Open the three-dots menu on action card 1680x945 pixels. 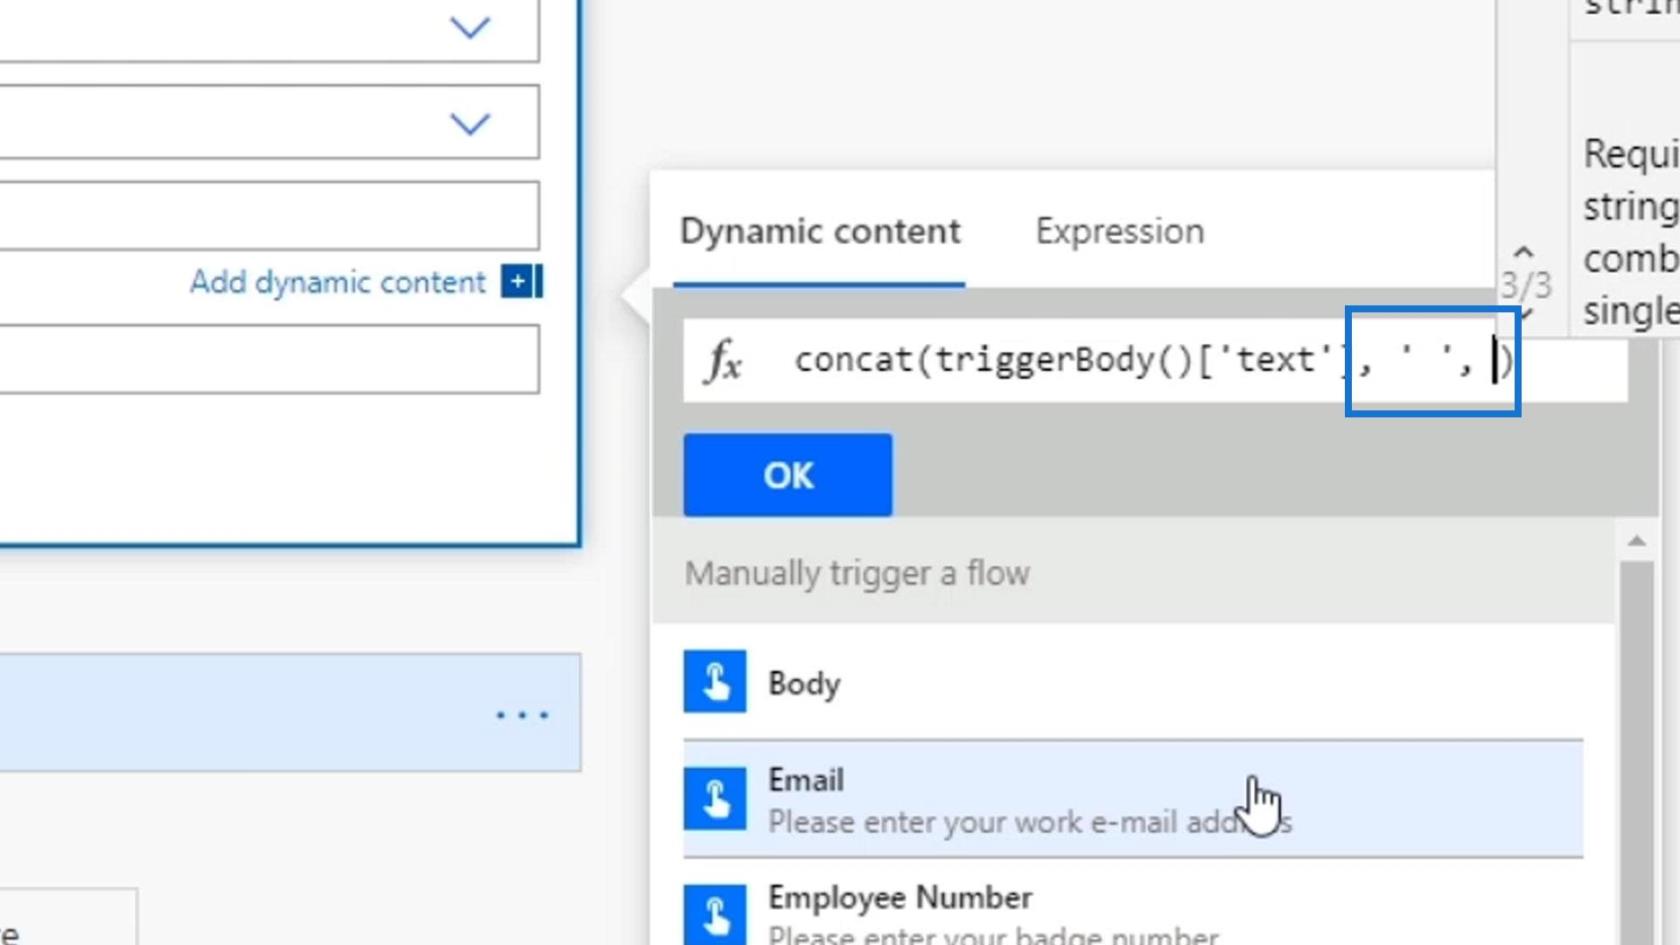pos(523,715)
